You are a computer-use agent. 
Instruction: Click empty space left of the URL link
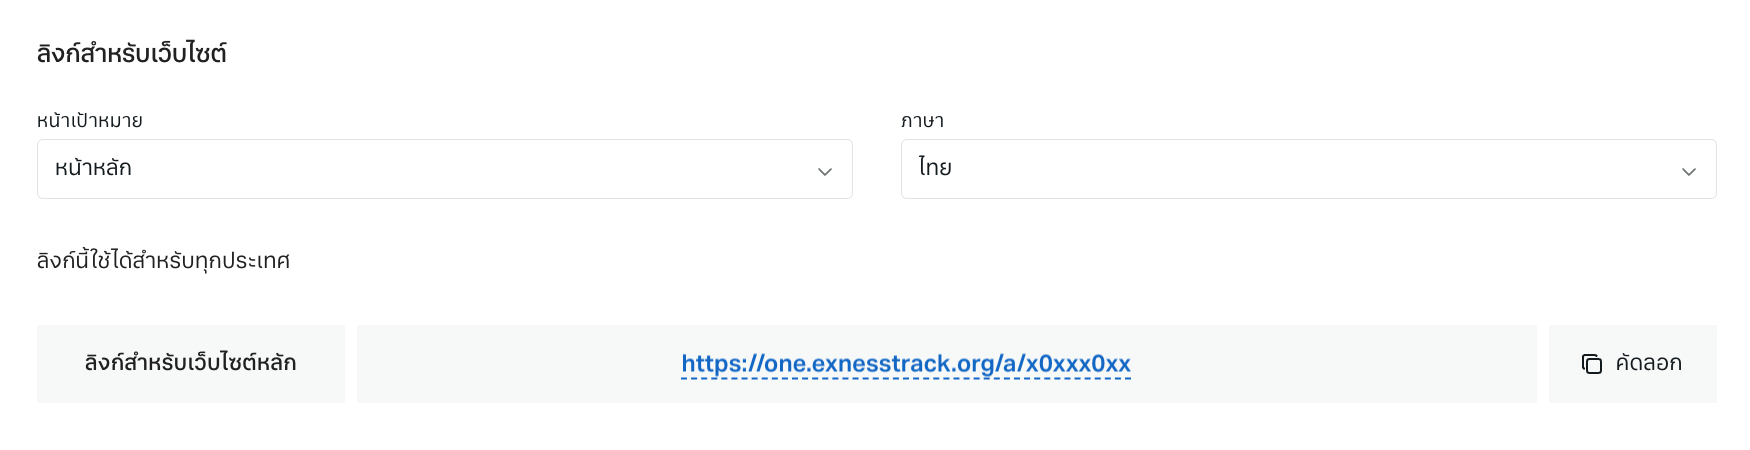[518, 364]
